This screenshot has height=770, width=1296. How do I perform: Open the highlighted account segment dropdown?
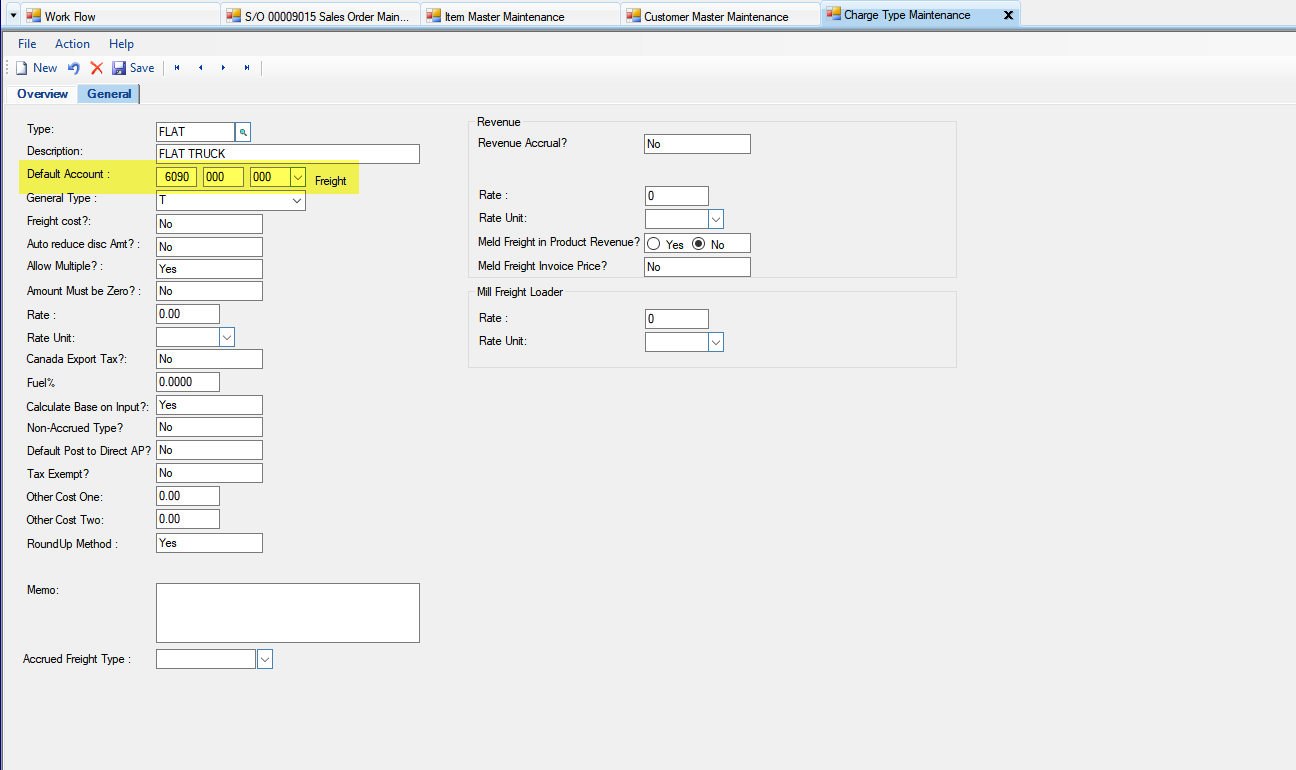pyautogui.click(x=297, y=176)
